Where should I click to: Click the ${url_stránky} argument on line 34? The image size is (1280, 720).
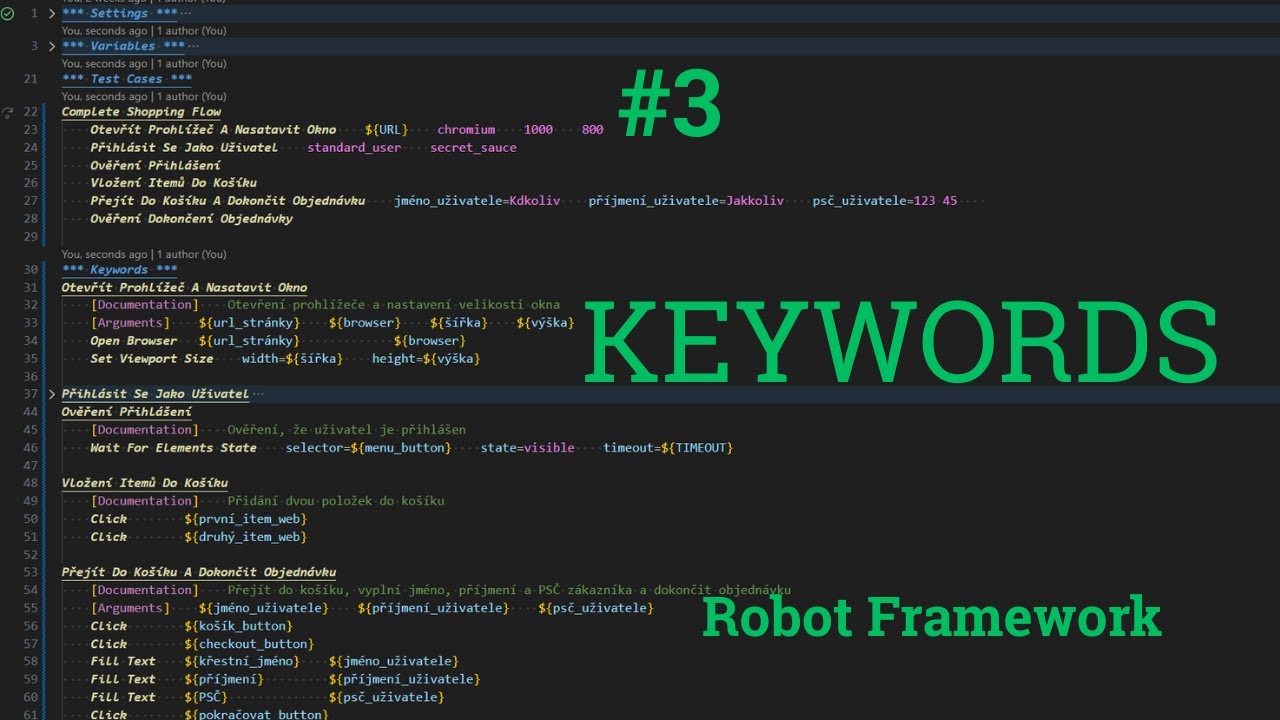point(250,341)
